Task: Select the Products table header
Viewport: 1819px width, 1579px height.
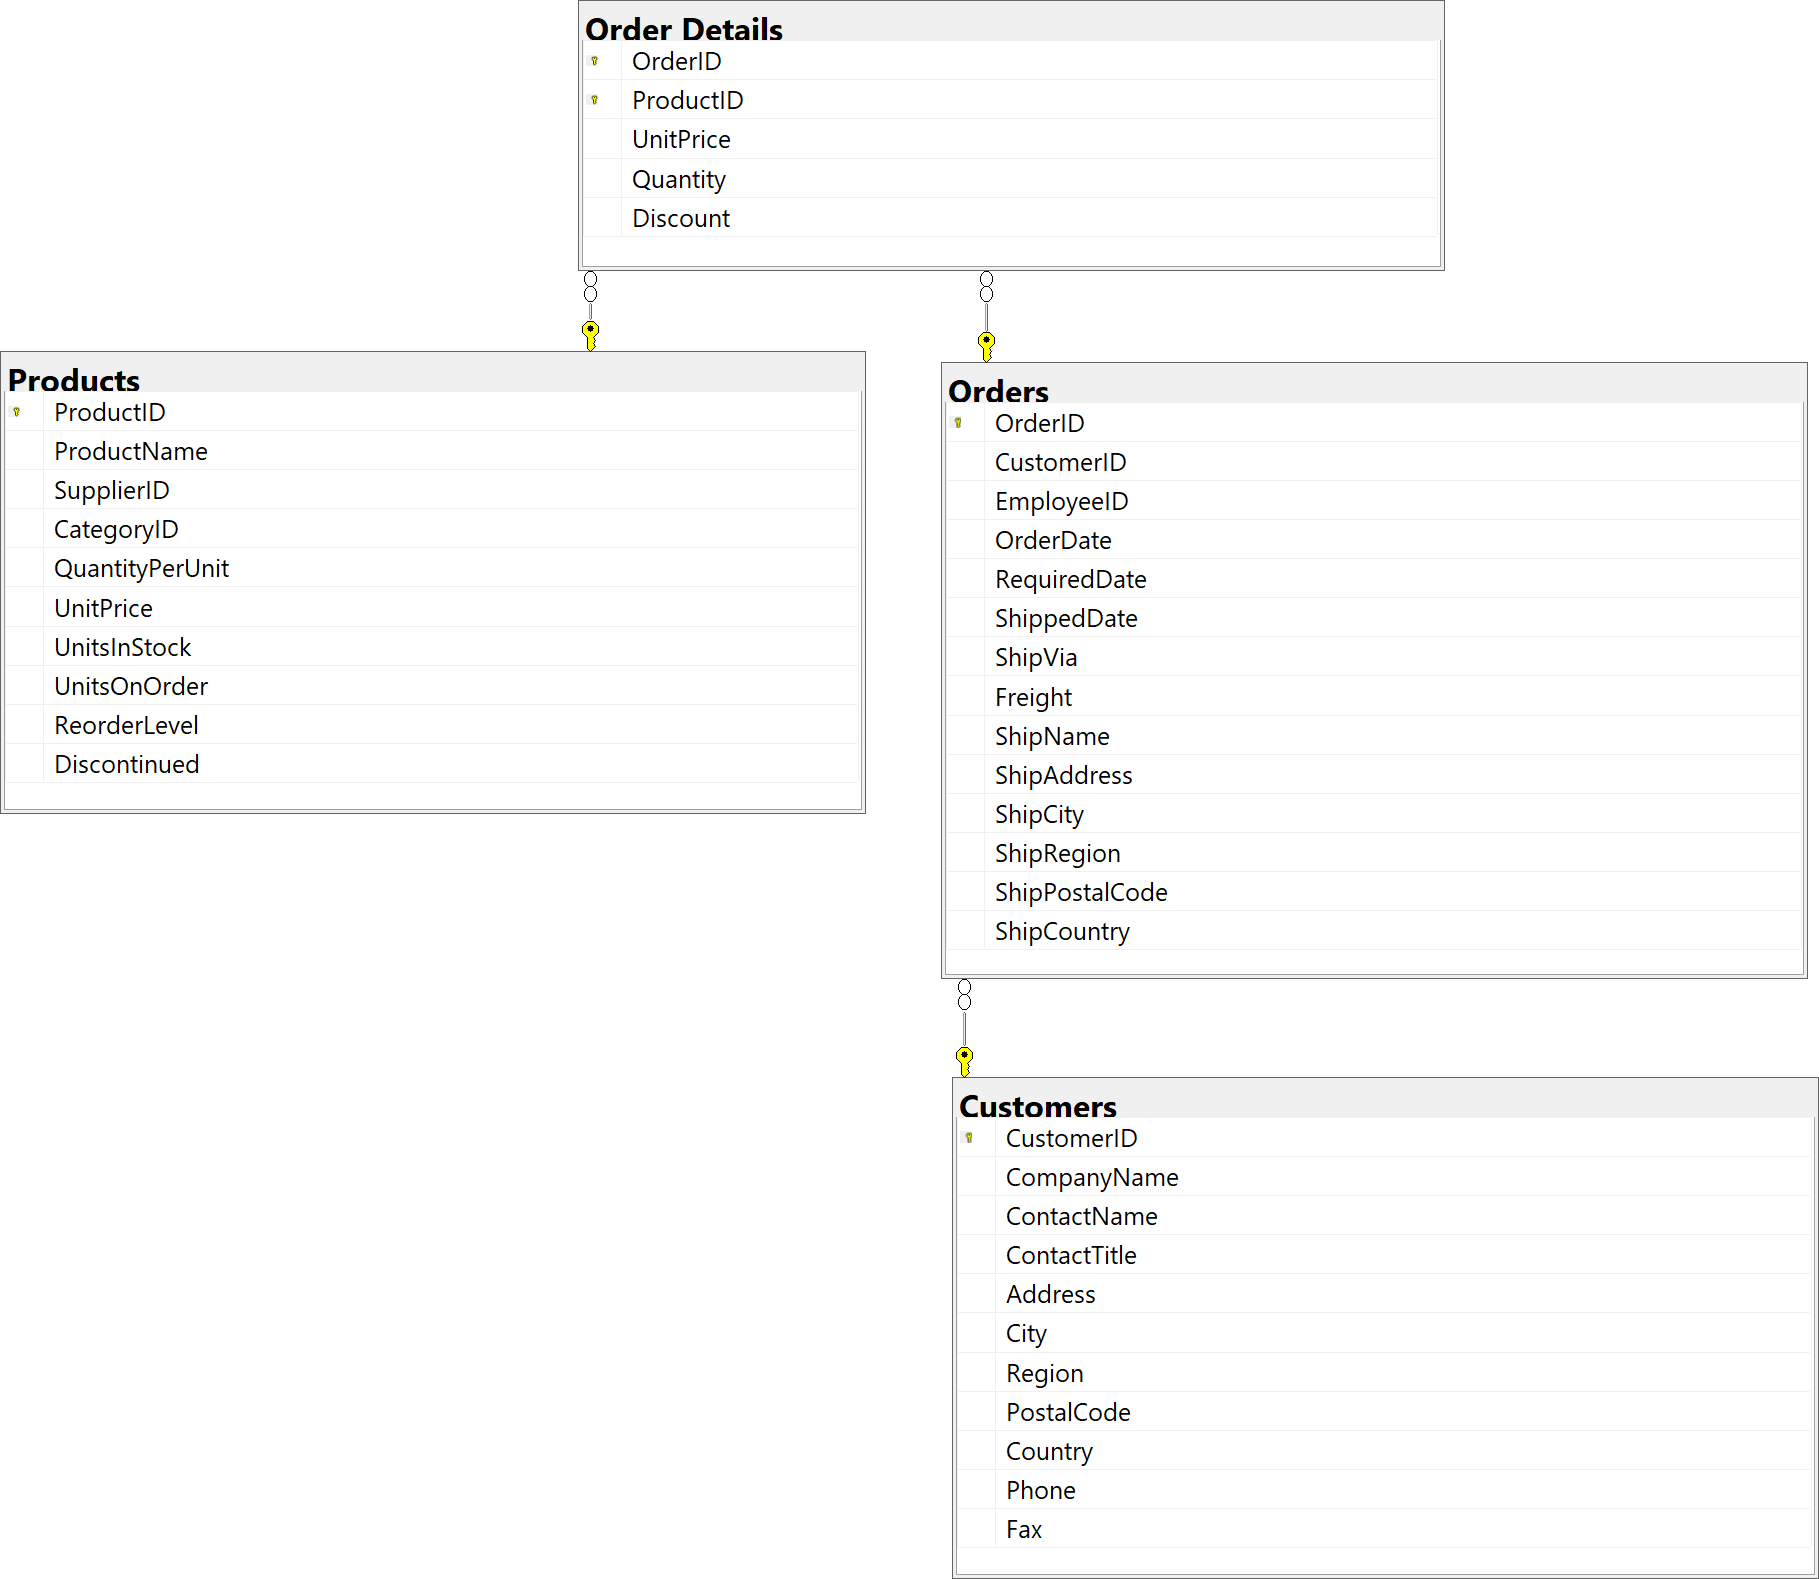Action: coord(74,380)
